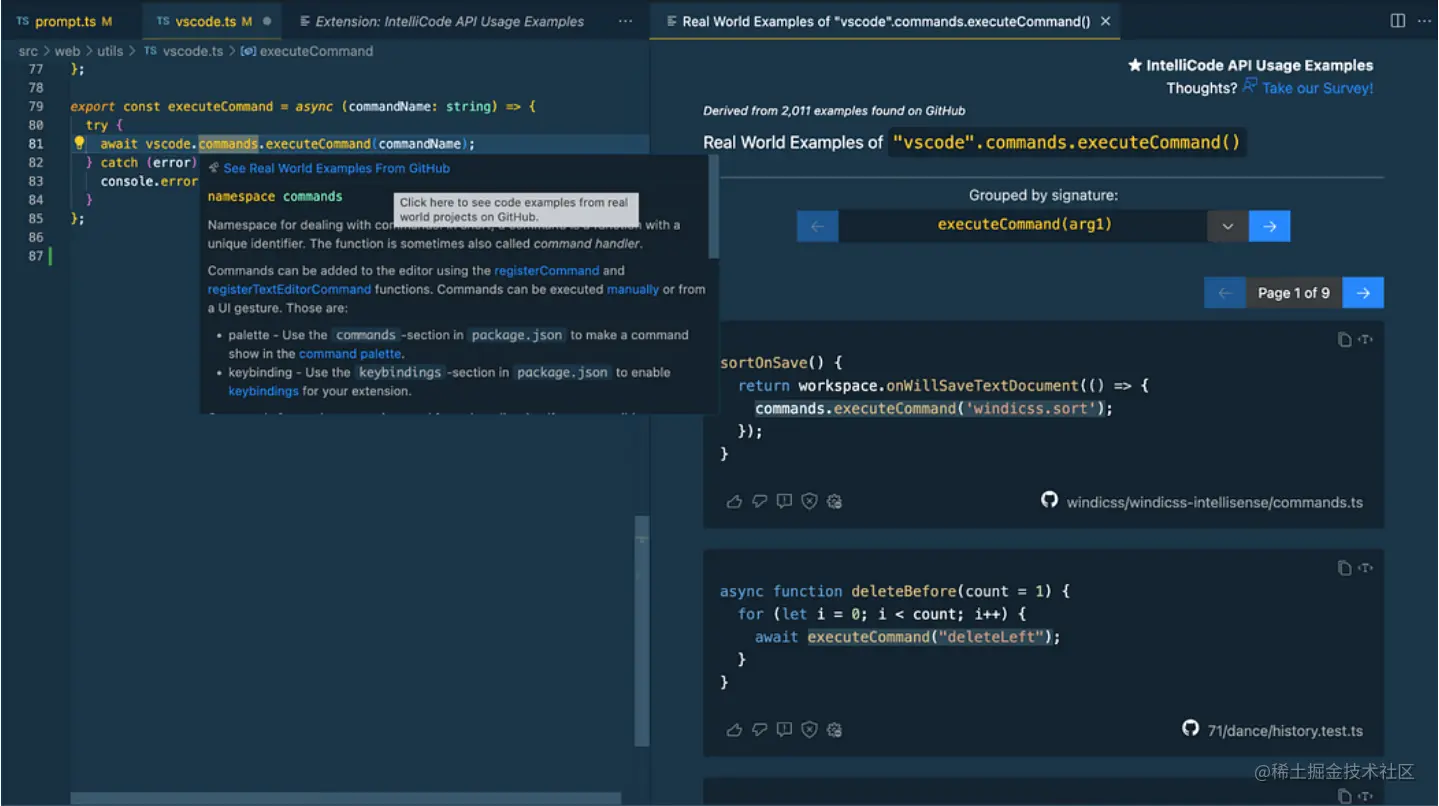
Task: Open the command palette link
Action: pos(350,353)
